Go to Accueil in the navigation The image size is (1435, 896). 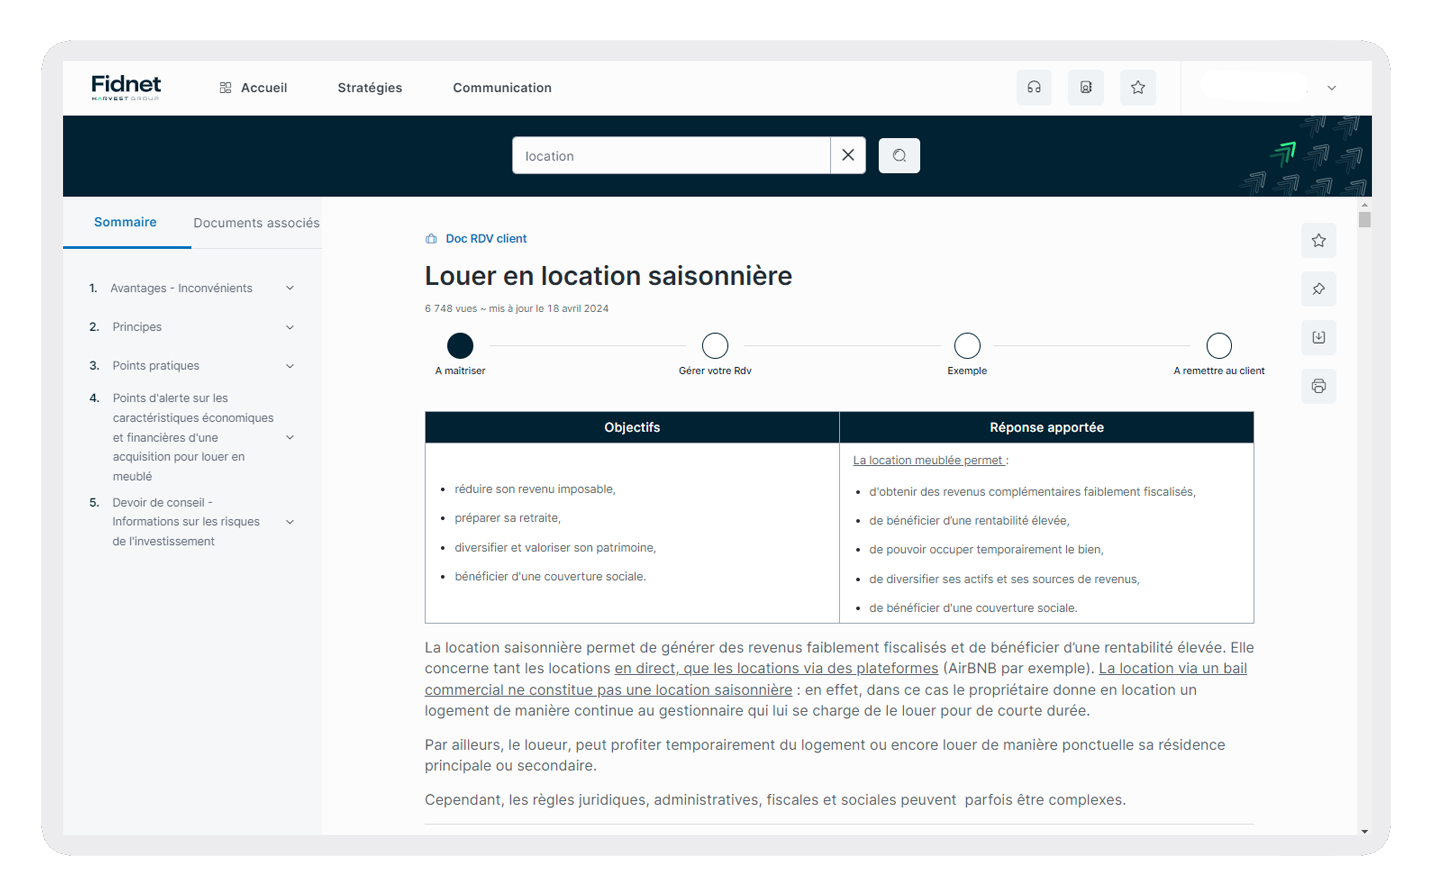(x=264, y=88)
